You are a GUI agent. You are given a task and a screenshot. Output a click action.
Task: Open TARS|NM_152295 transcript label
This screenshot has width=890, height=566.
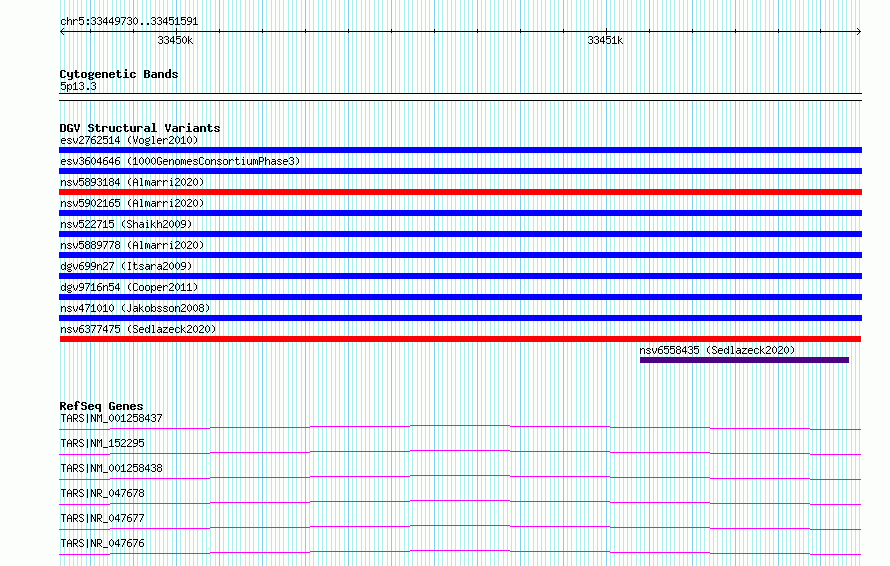102,443
